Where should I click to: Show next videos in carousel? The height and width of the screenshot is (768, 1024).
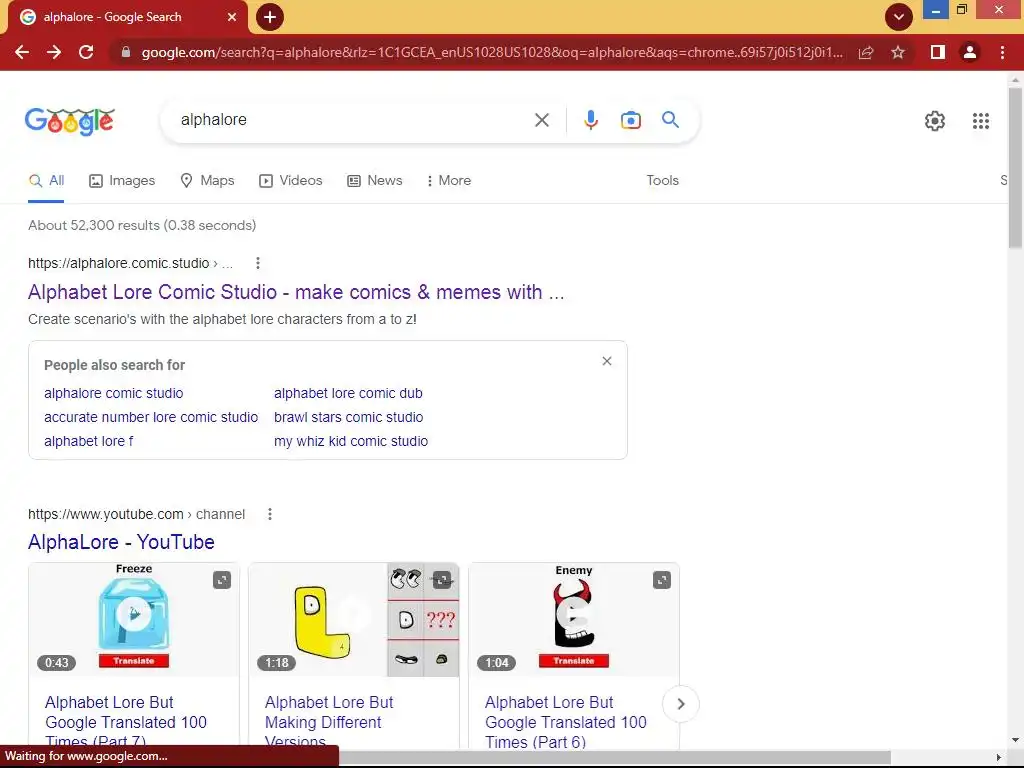pyautogui.click(x=680, y=704)
